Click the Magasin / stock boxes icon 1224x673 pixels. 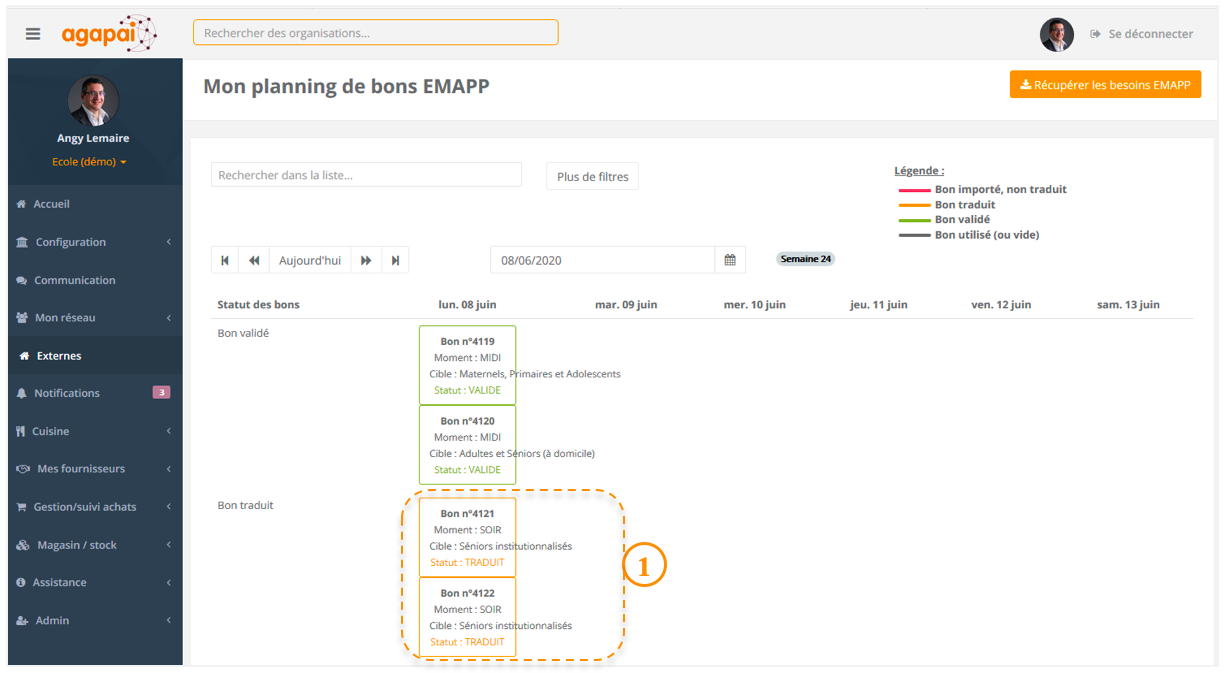pyautogui.click(x=23, y=545)
